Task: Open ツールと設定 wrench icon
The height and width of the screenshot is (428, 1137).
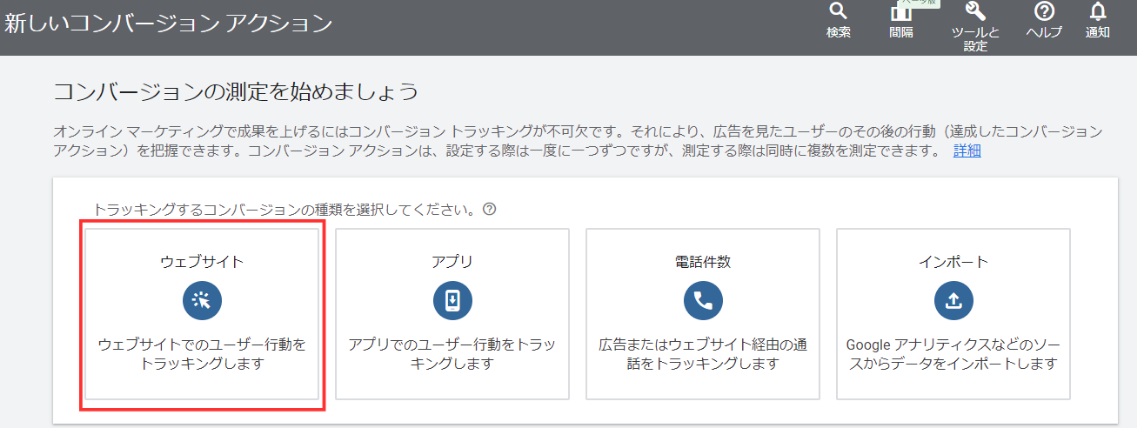Action: pos(975,11)
